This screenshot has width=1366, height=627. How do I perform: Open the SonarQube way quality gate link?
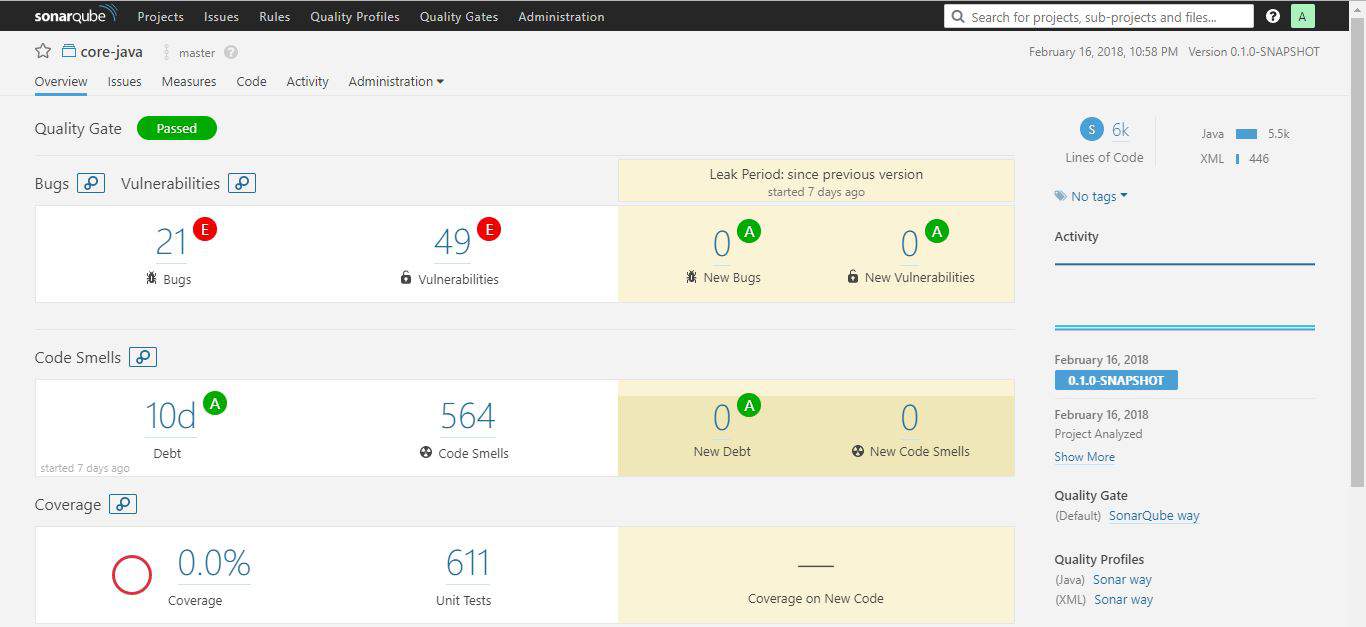click(1154, 516)
